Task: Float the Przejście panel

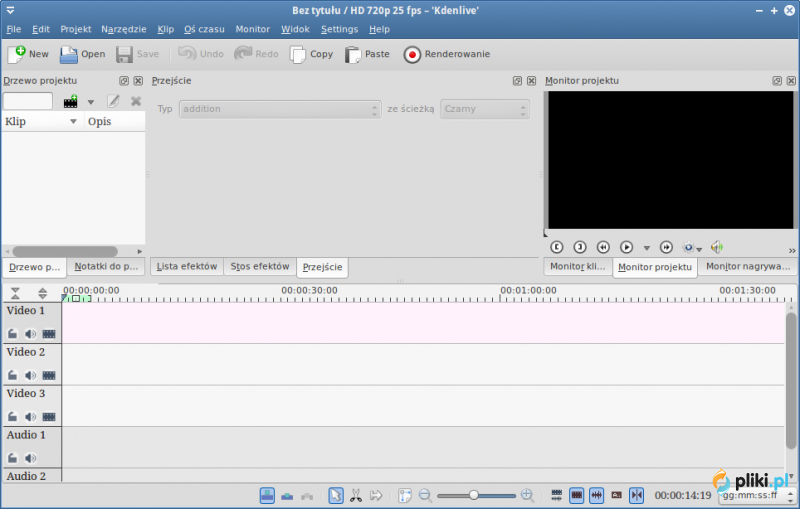Action: point(517,81)
